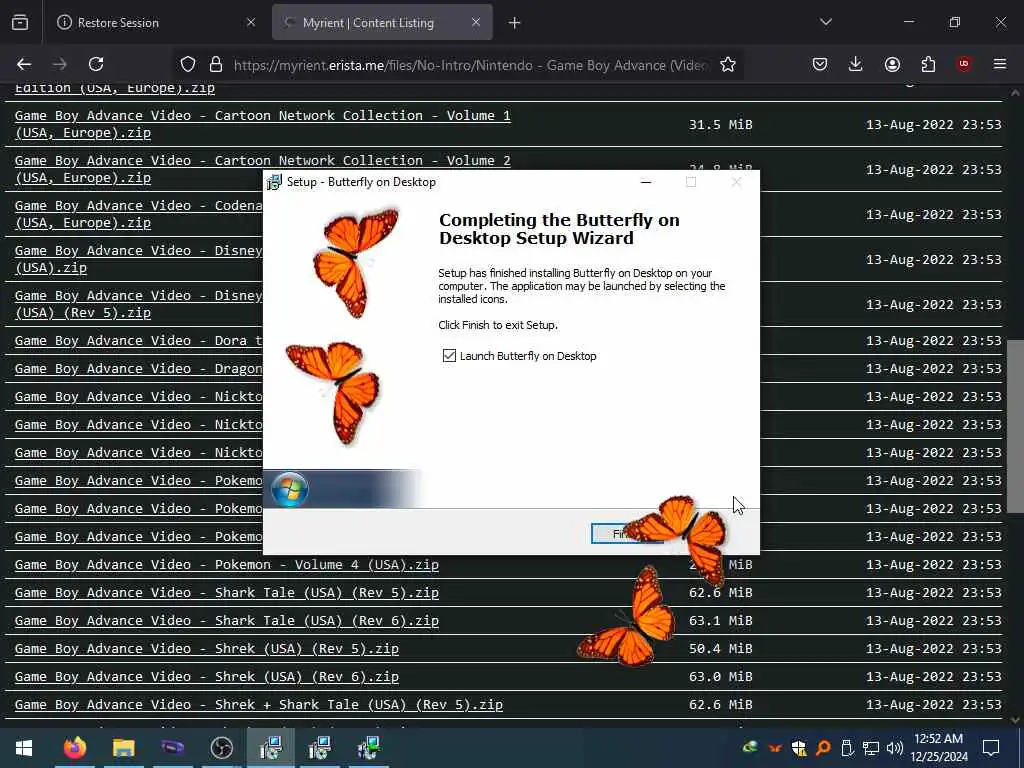Open Cartoon Network Collection Volume 2 zip link
The image size is (1024, 768).
coord(263,168)
